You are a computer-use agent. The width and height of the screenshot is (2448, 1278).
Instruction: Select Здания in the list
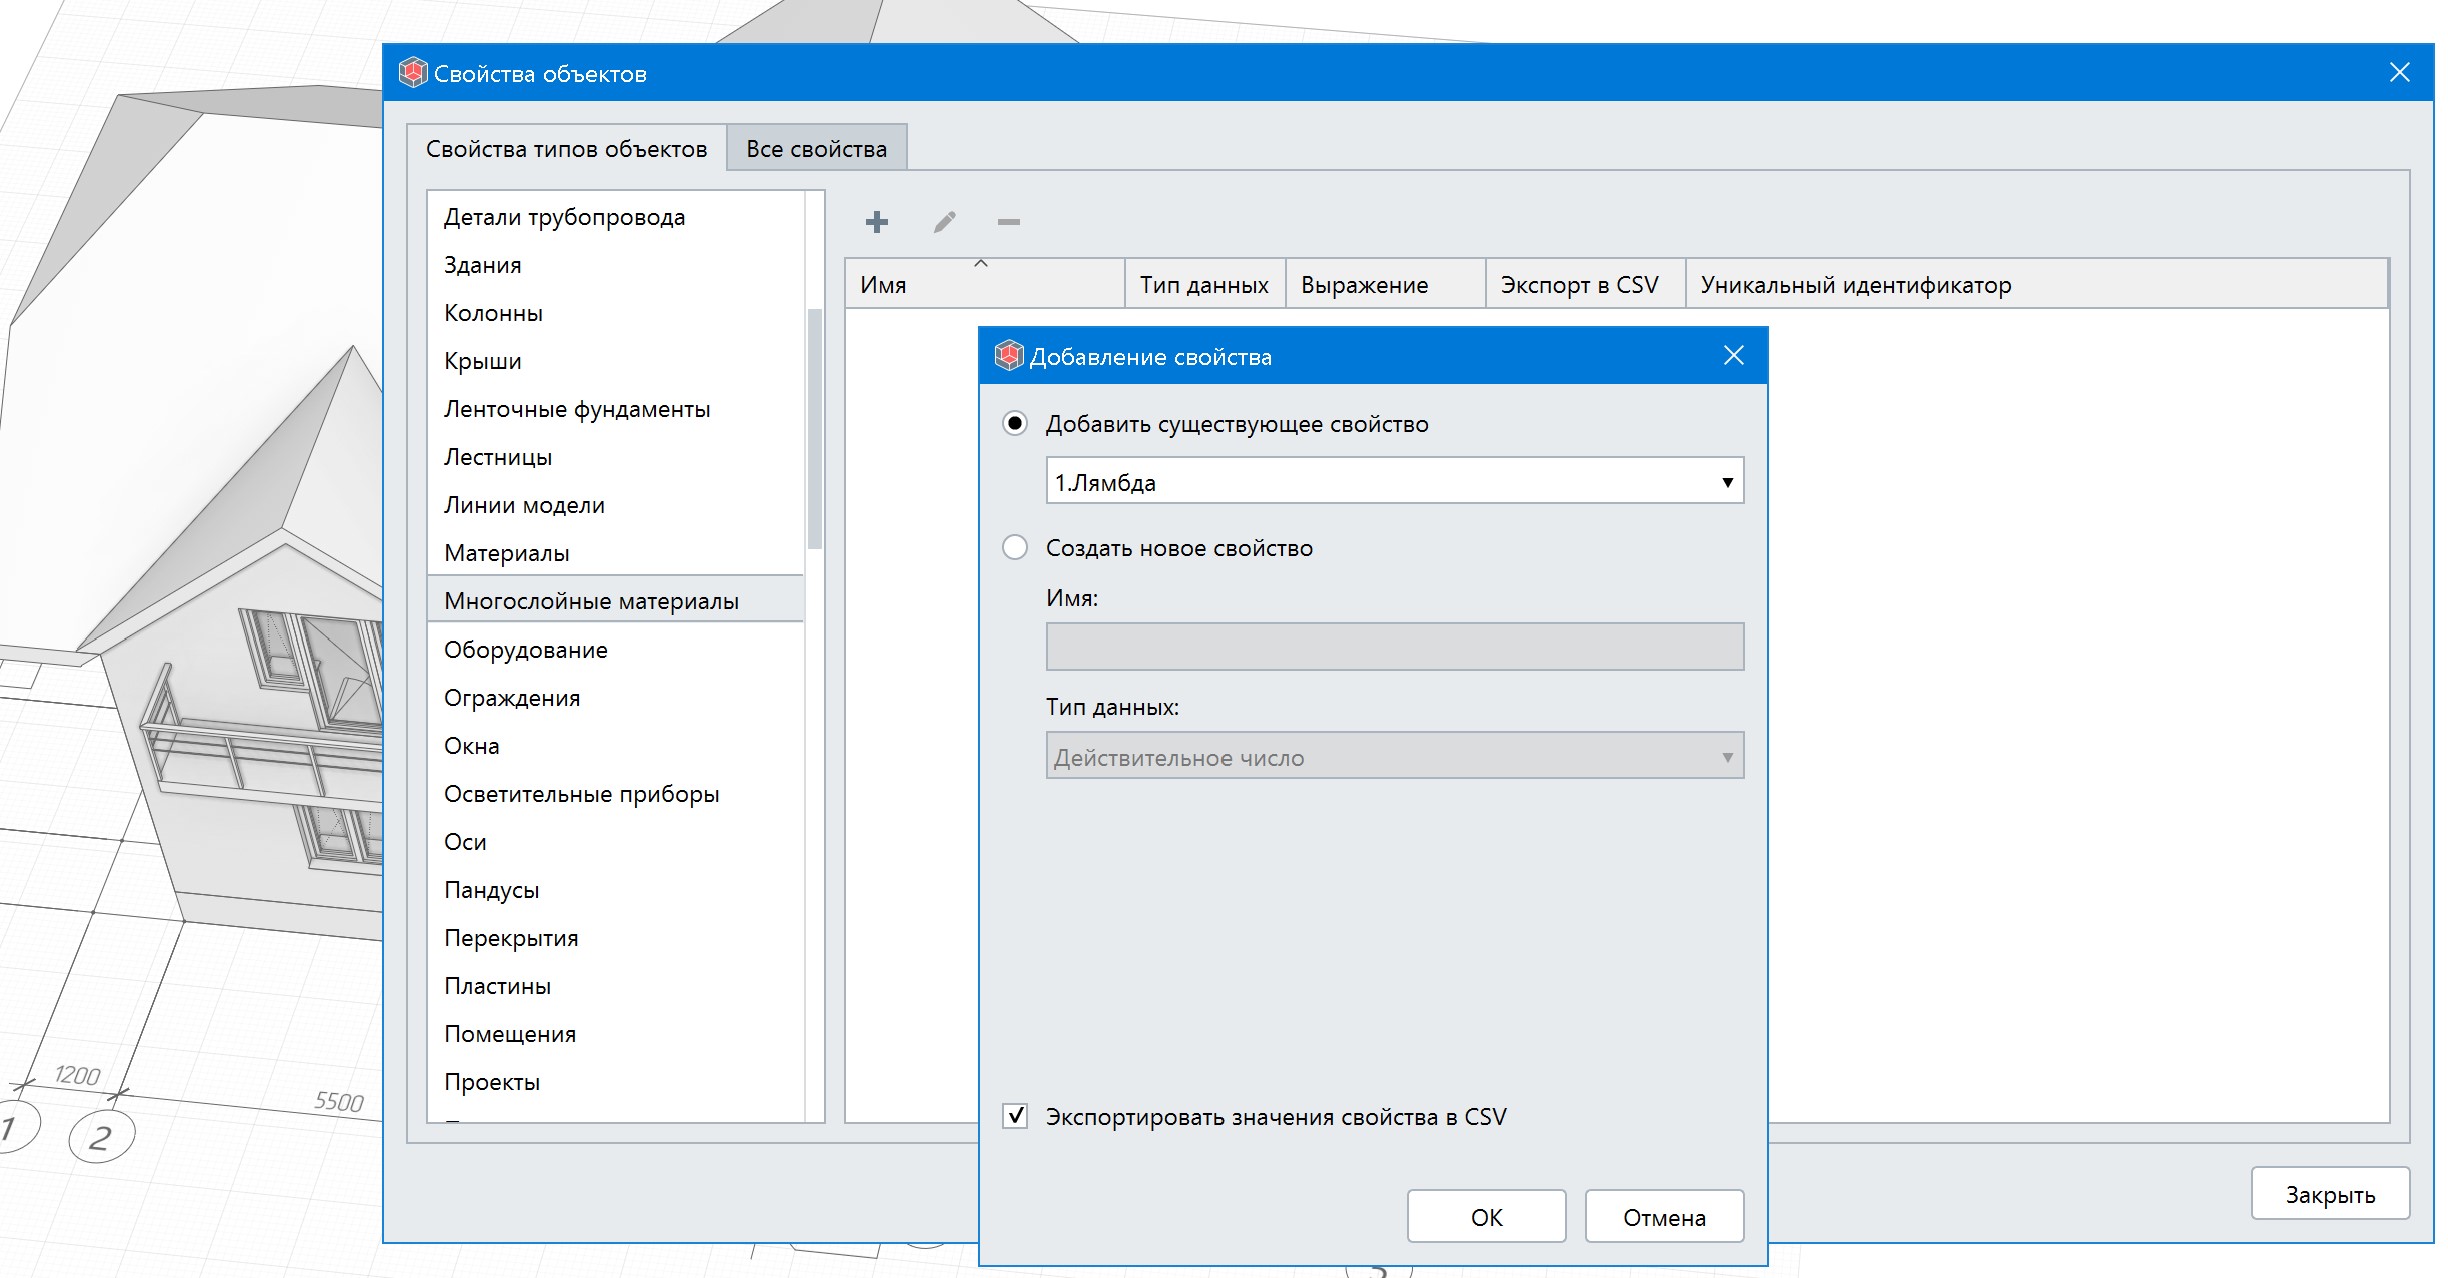point(616,265)
